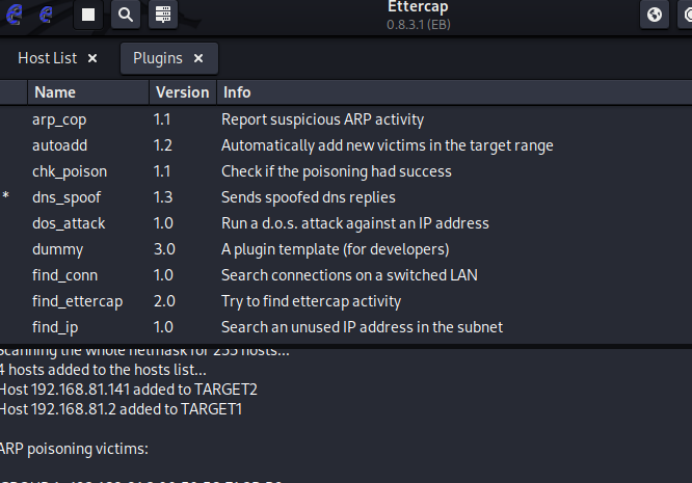
Task: Close the Host List tab
Action: (x=93, y=58)
